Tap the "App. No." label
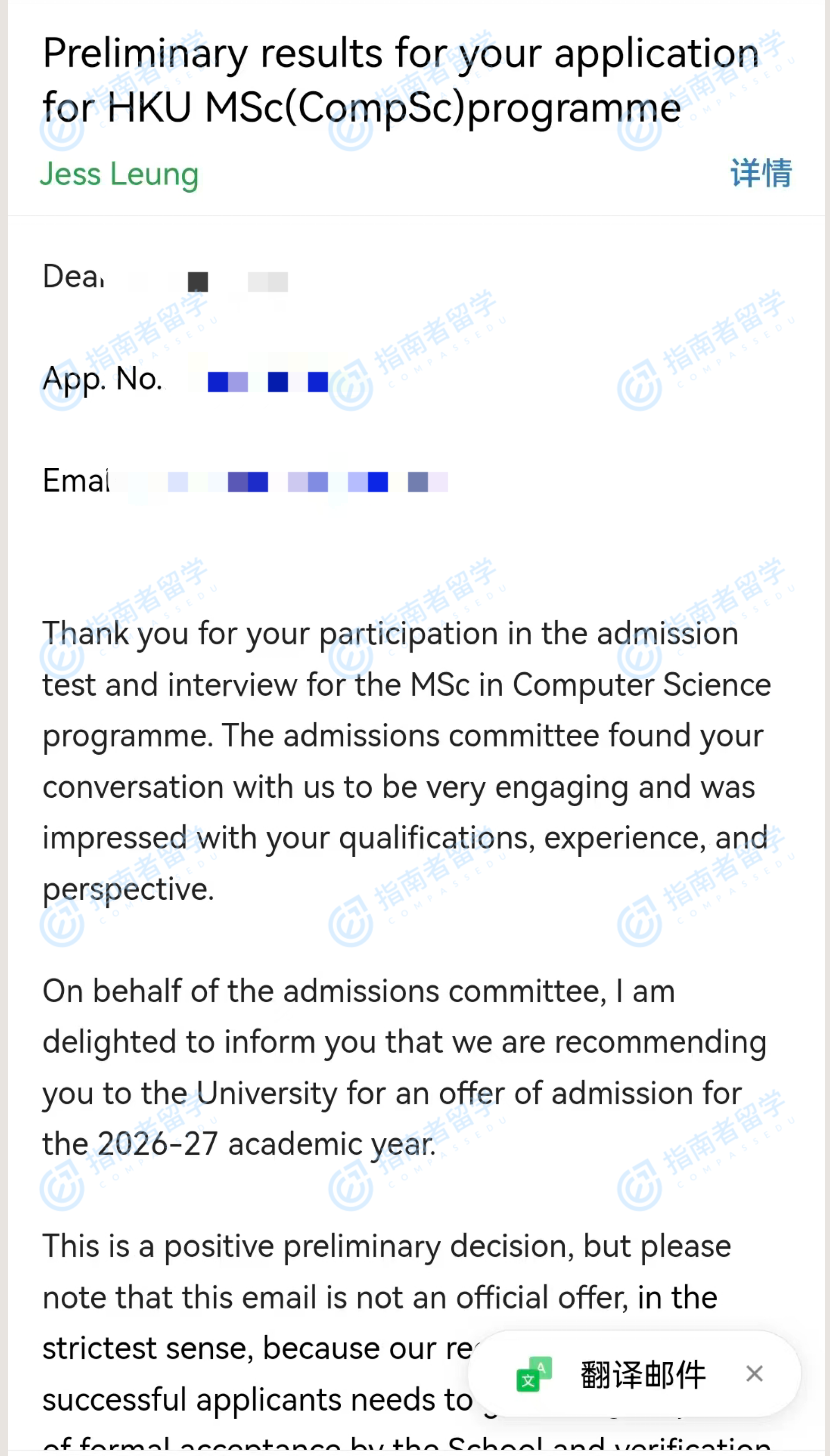830x1456 pixels. pyautogui.click(x=102, y=378)
